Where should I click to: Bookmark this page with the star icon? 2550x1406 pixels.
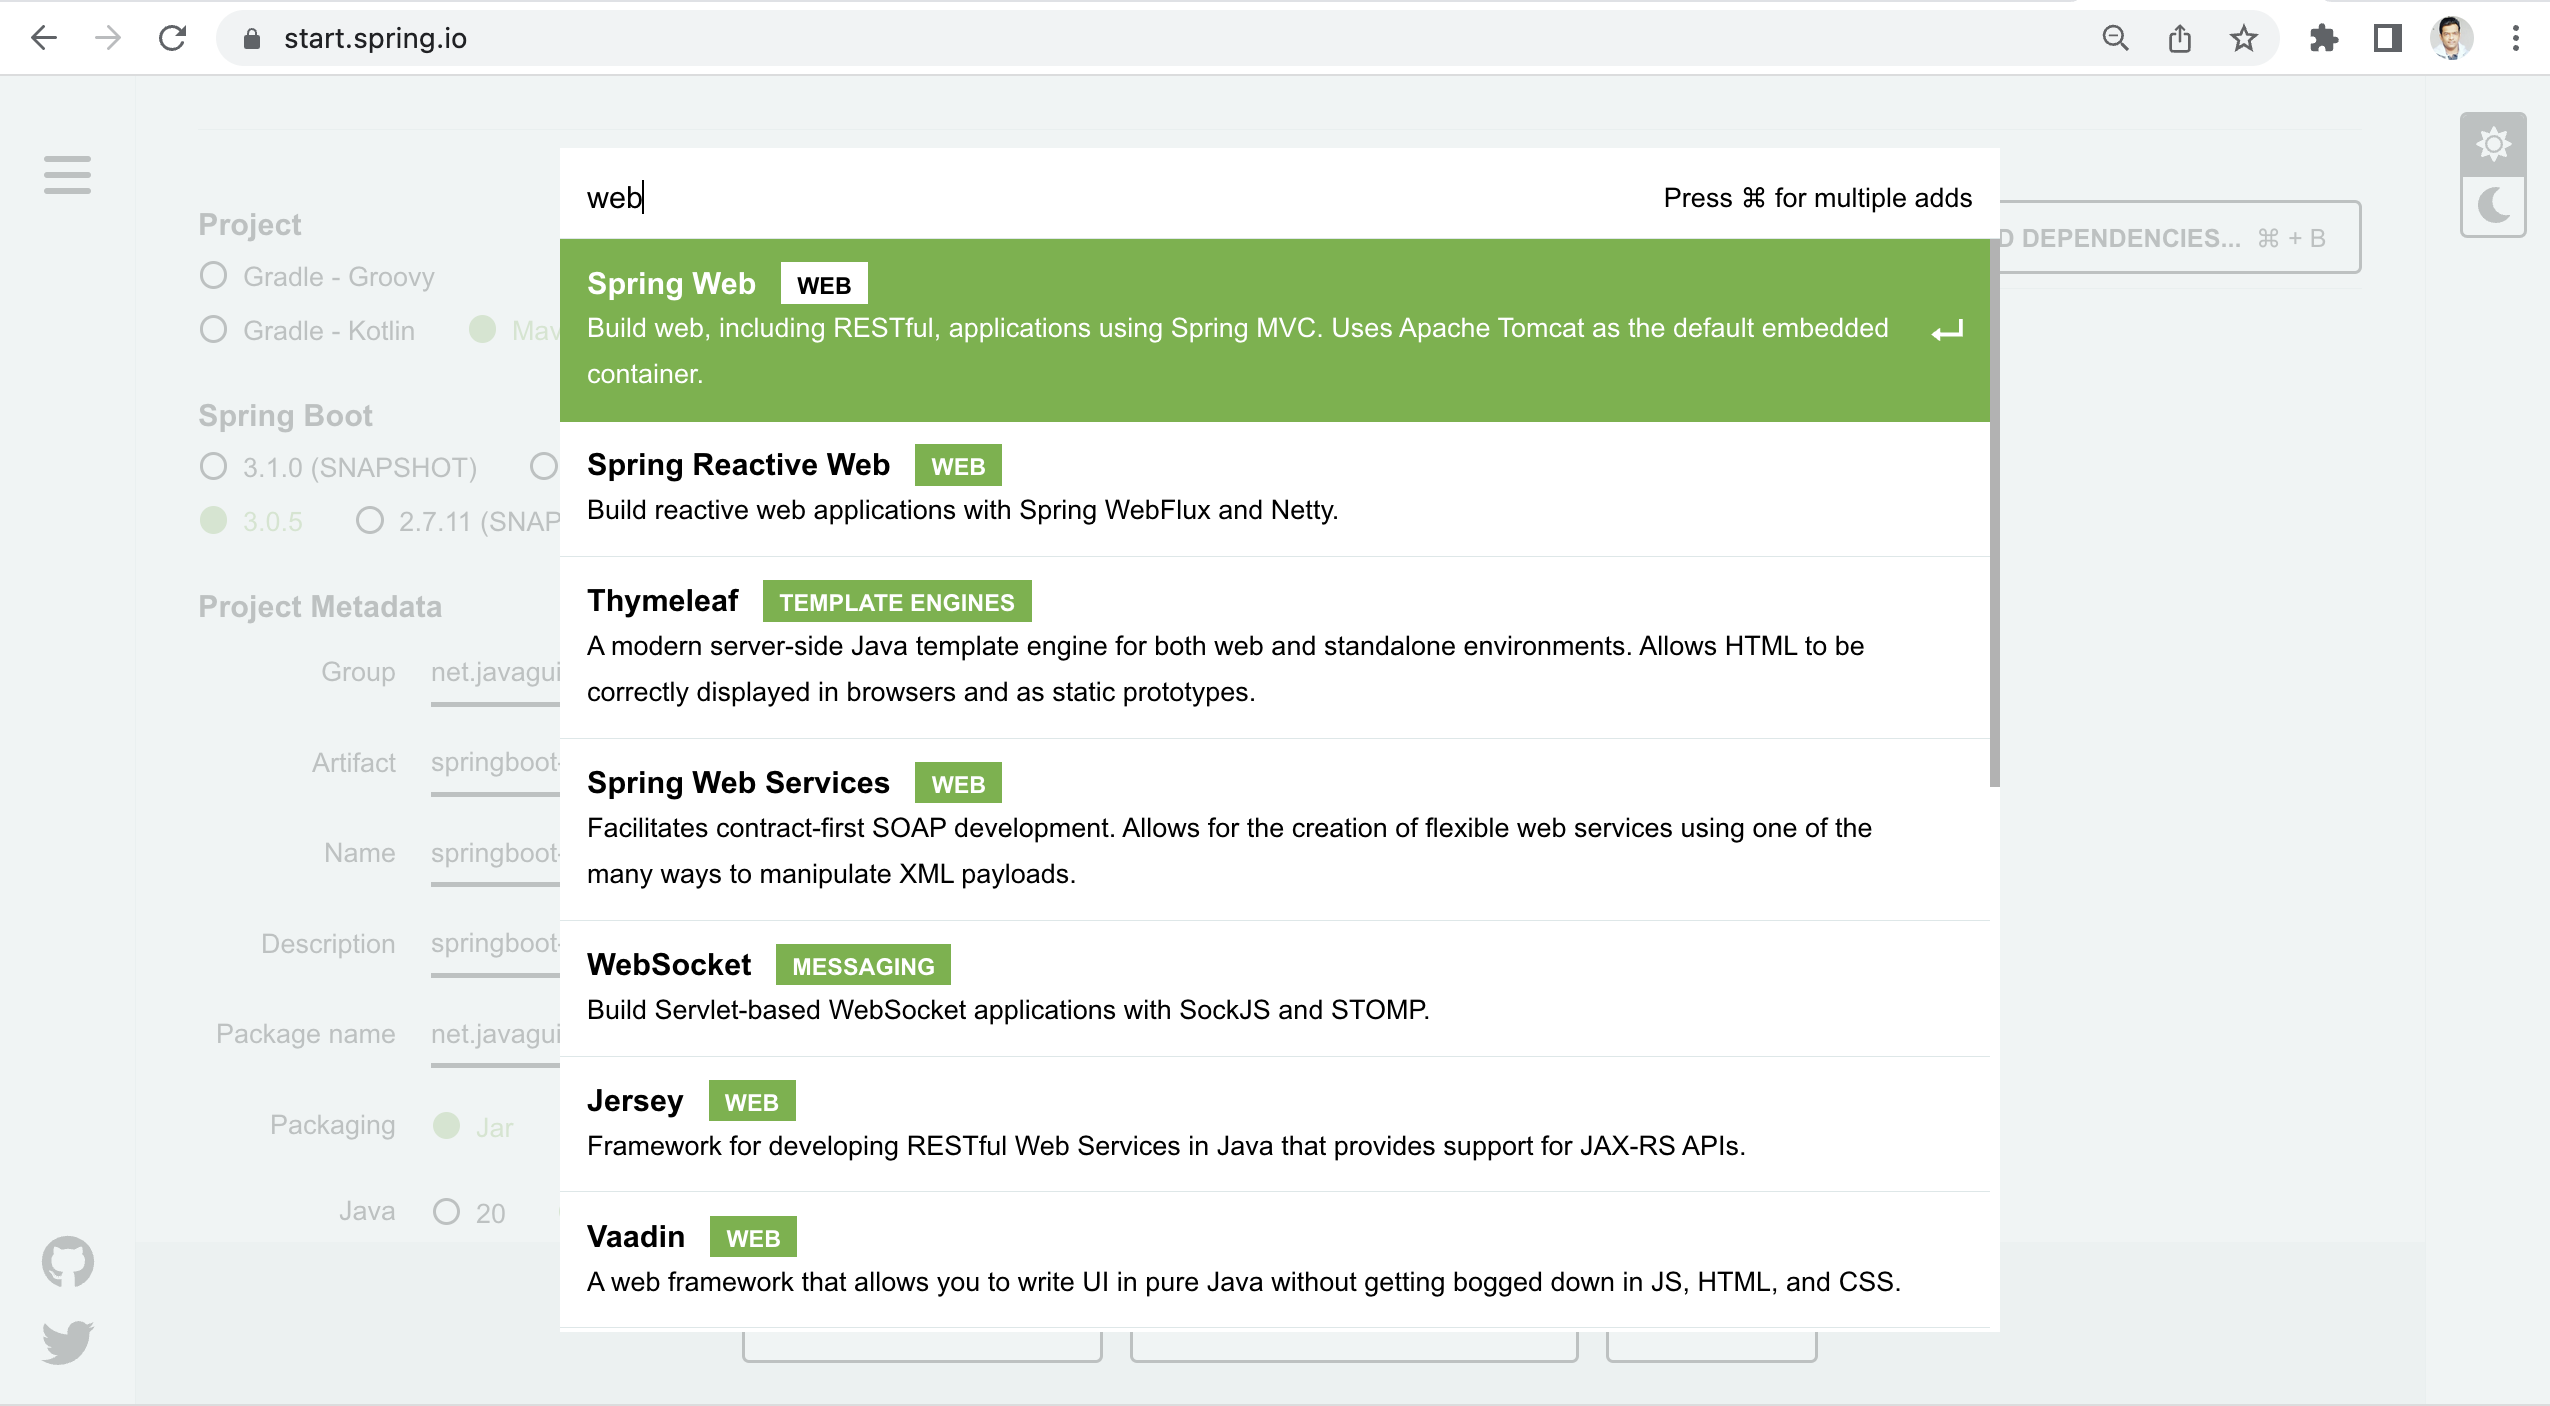click(x=2244, y=38)
